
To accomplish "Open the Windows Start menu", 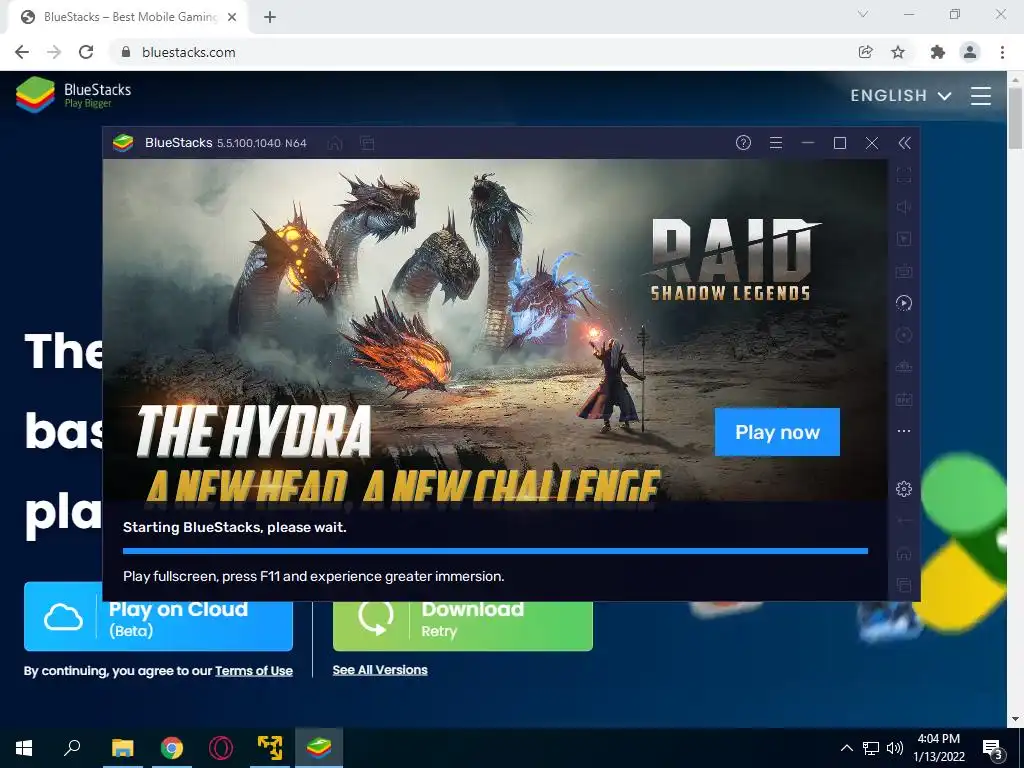I will [24, 748].
